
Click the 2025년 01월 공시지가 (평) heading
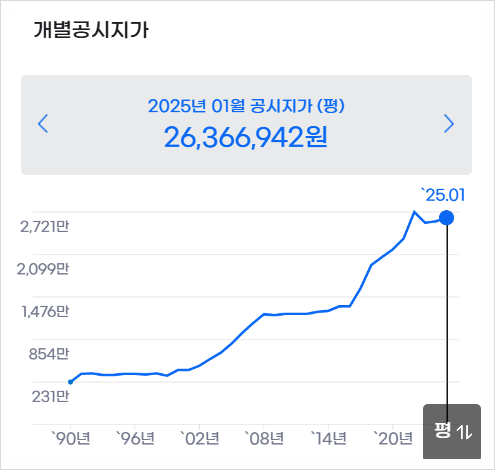tap(246, 106)
